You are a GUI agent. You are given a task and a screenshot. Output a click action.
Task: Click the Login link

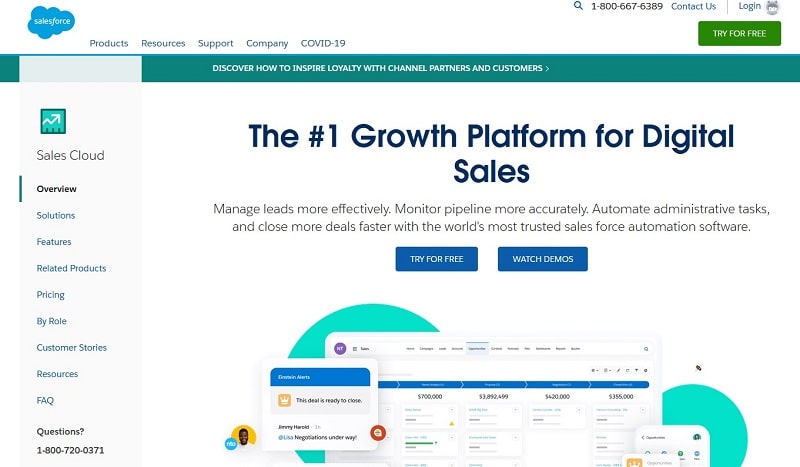pos(749,6)
